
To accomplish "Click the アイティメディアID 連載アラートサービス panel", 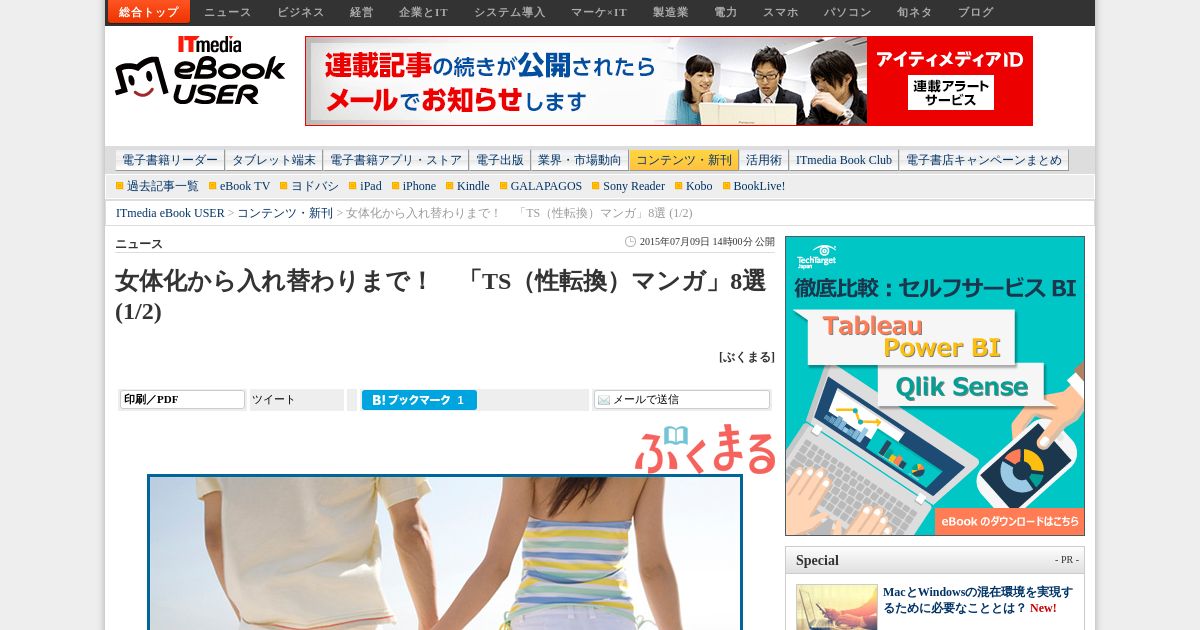I will 950,81.
